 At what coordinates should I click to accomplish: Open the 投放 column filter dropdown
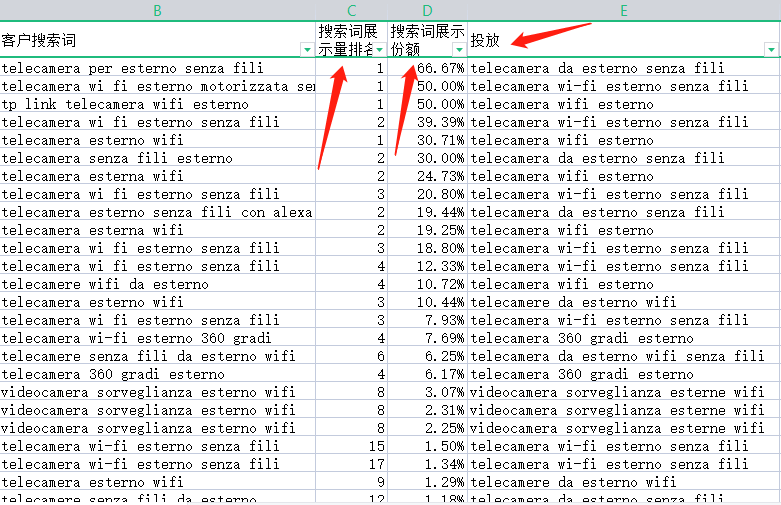pos(771,49)
